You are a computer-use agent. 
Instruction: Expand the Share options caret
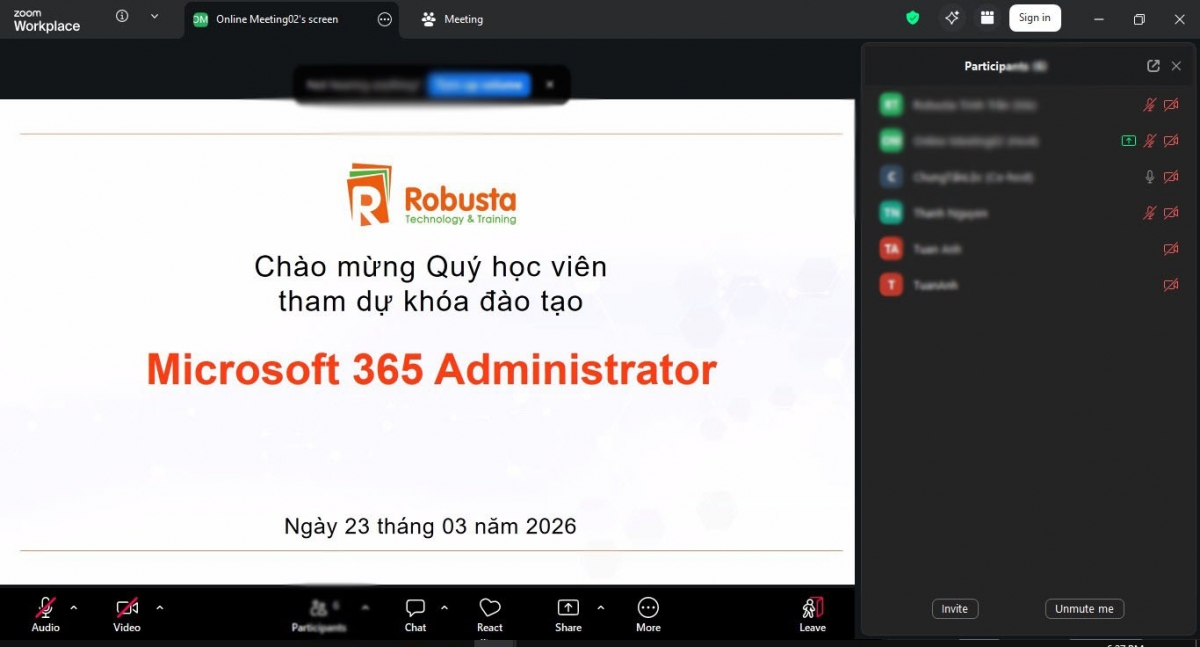point(600,607)
